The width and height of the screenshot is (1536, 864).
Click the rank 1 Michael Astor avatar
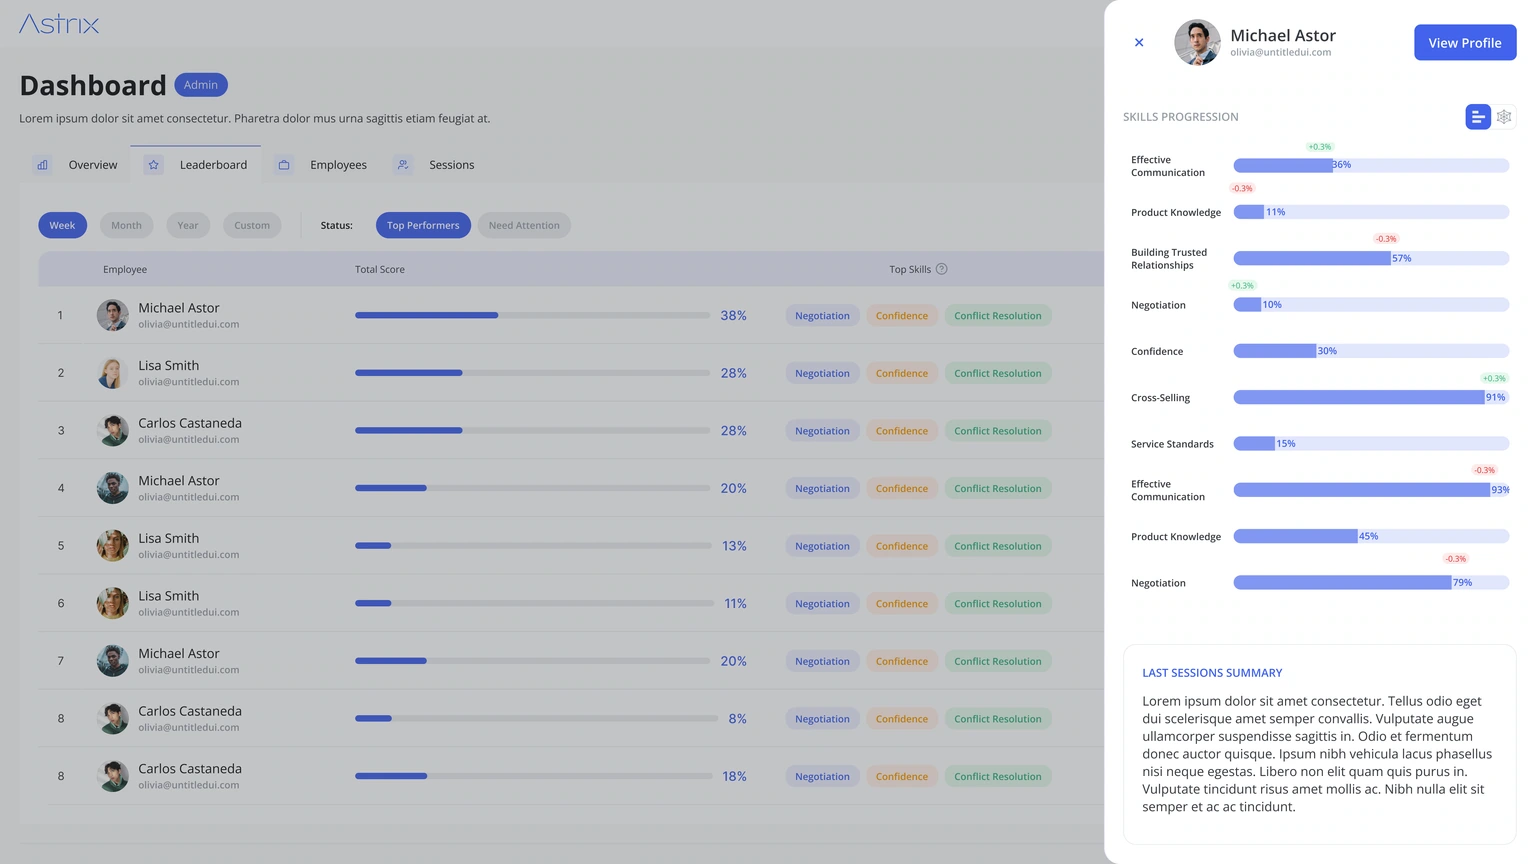[112, 315]
